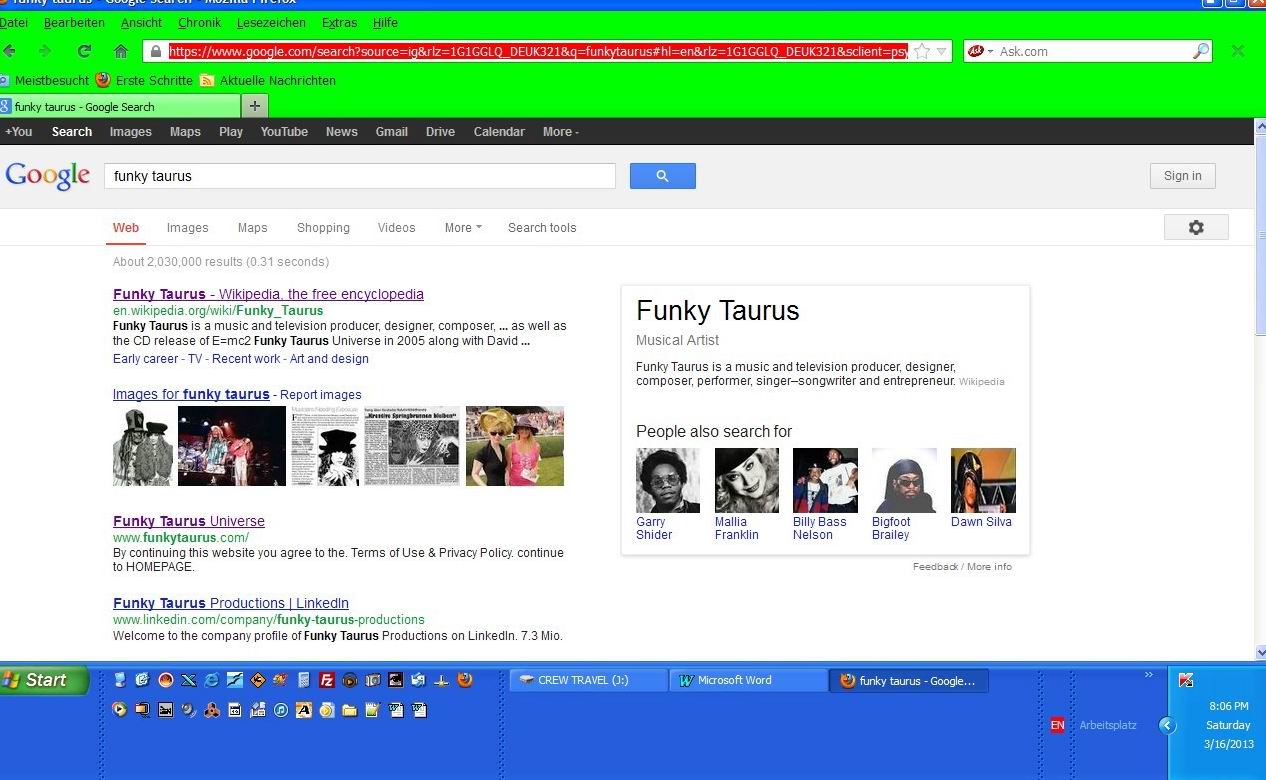Open the Datei menu

click(x=14, y=22)
